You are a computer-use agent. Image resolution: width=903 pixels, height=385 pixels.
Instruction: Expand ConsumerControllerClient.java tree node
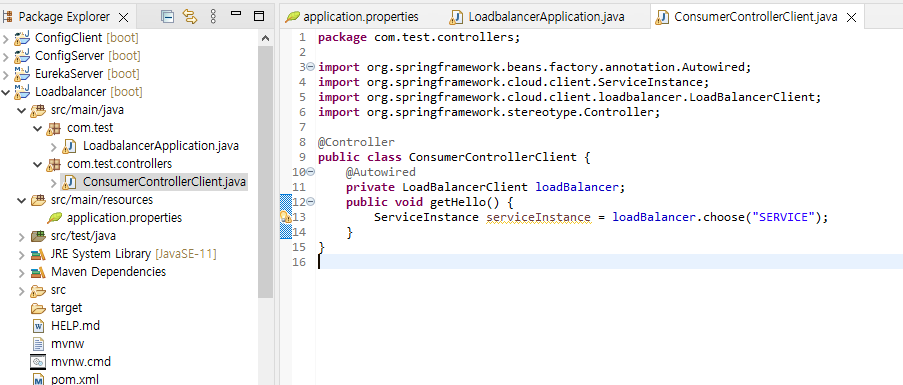(x=54, y=182)
